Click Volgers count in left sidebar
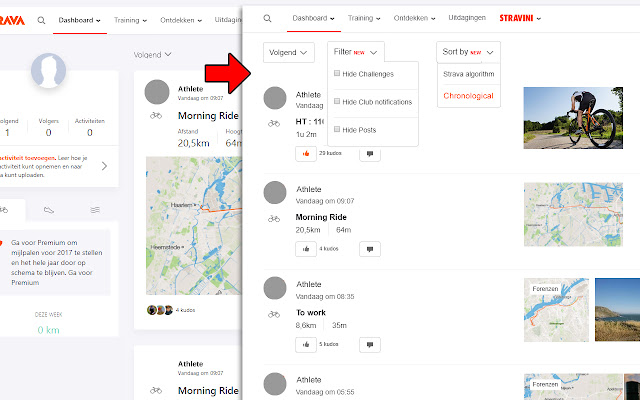The image size is (640, 400). (x=49, y=132)
